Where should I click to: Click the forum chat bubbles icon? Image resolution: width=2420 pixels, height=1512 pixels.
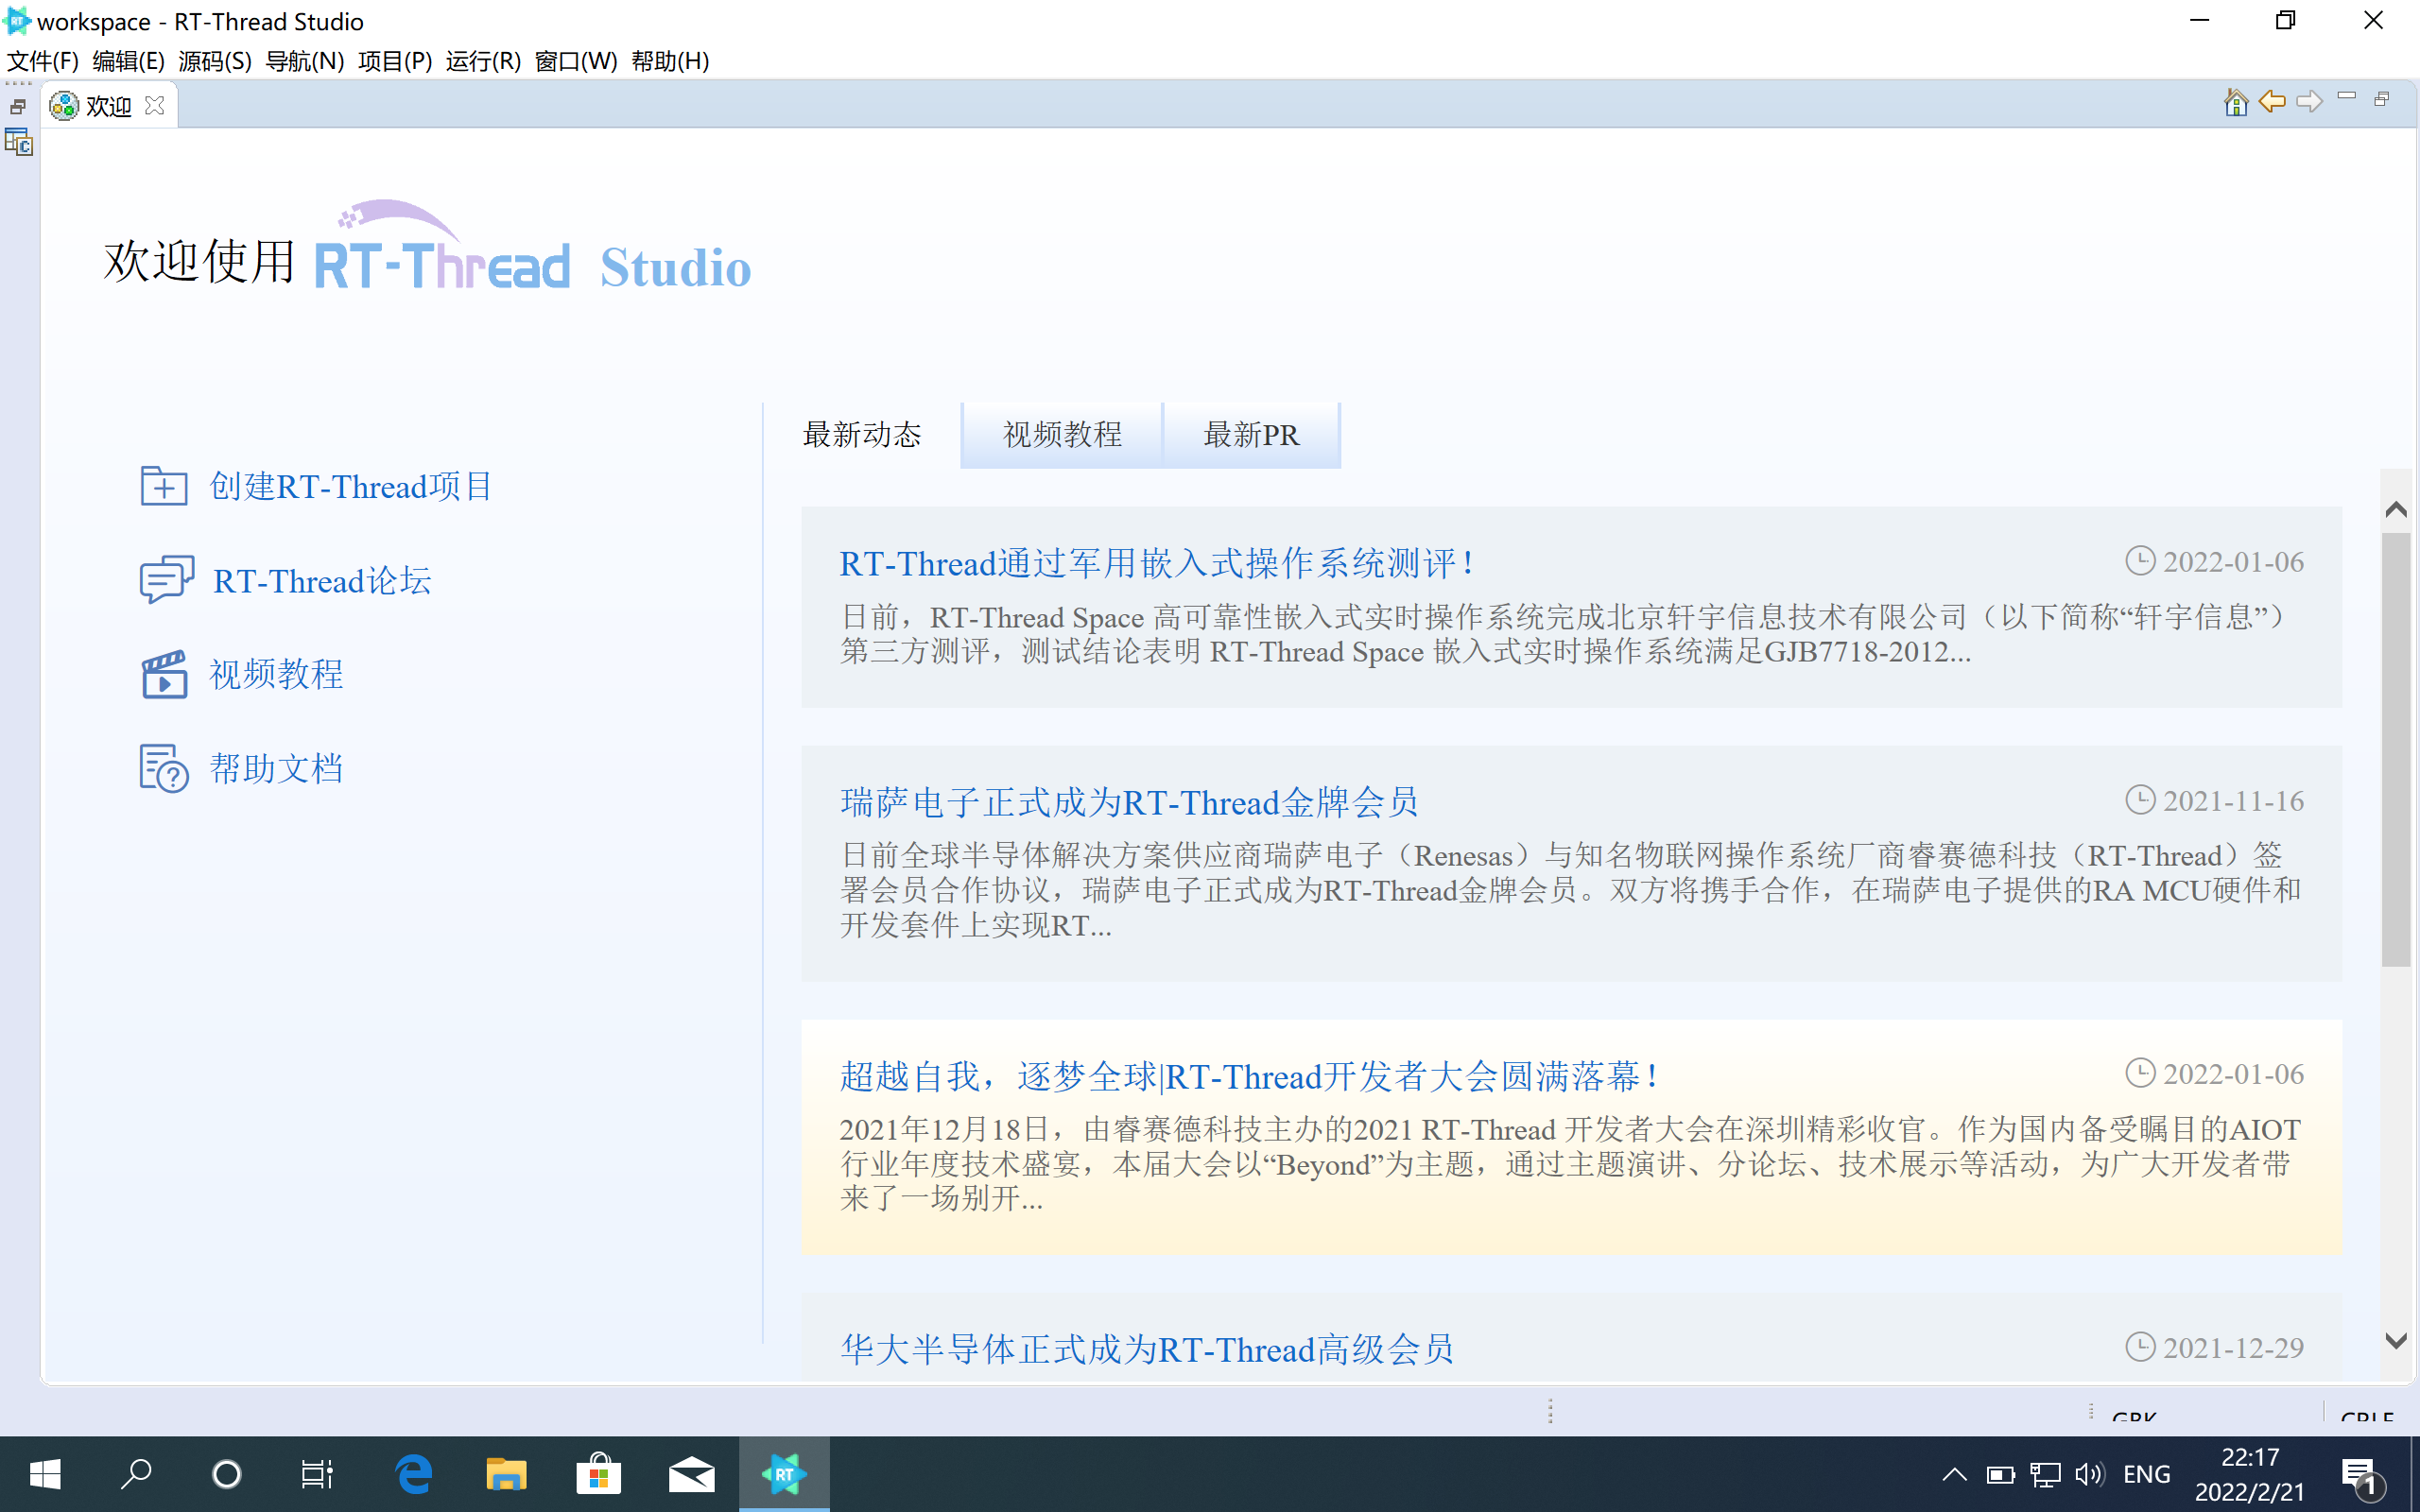click(x=165, y=580)
